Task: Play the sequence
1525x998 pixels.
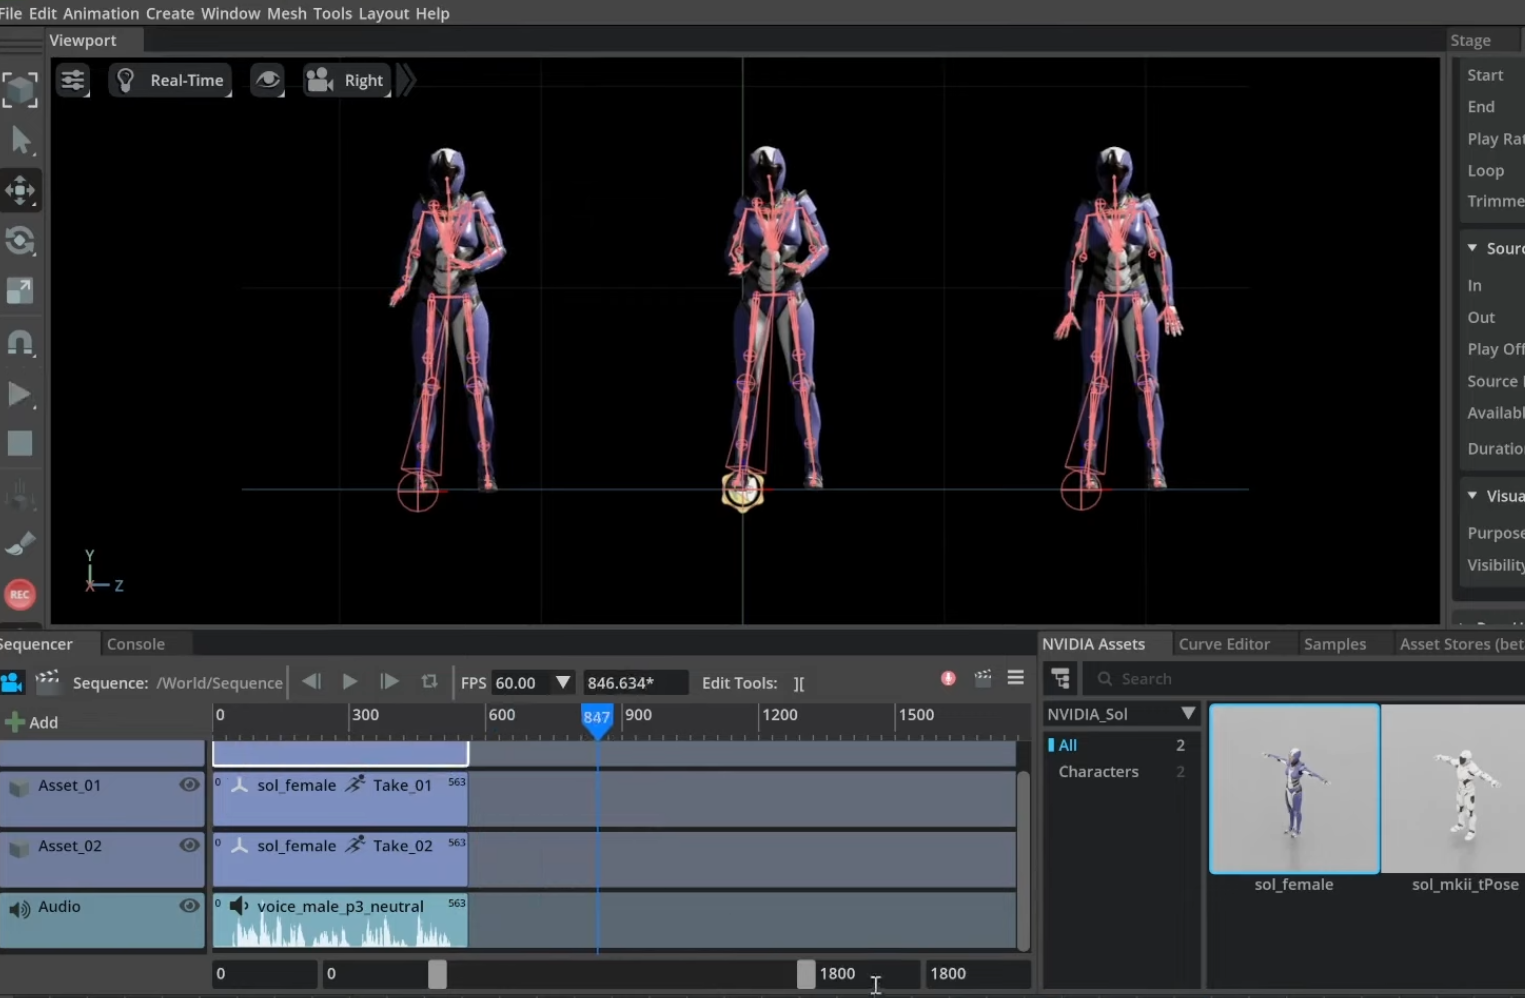Action: click(350, 682)
